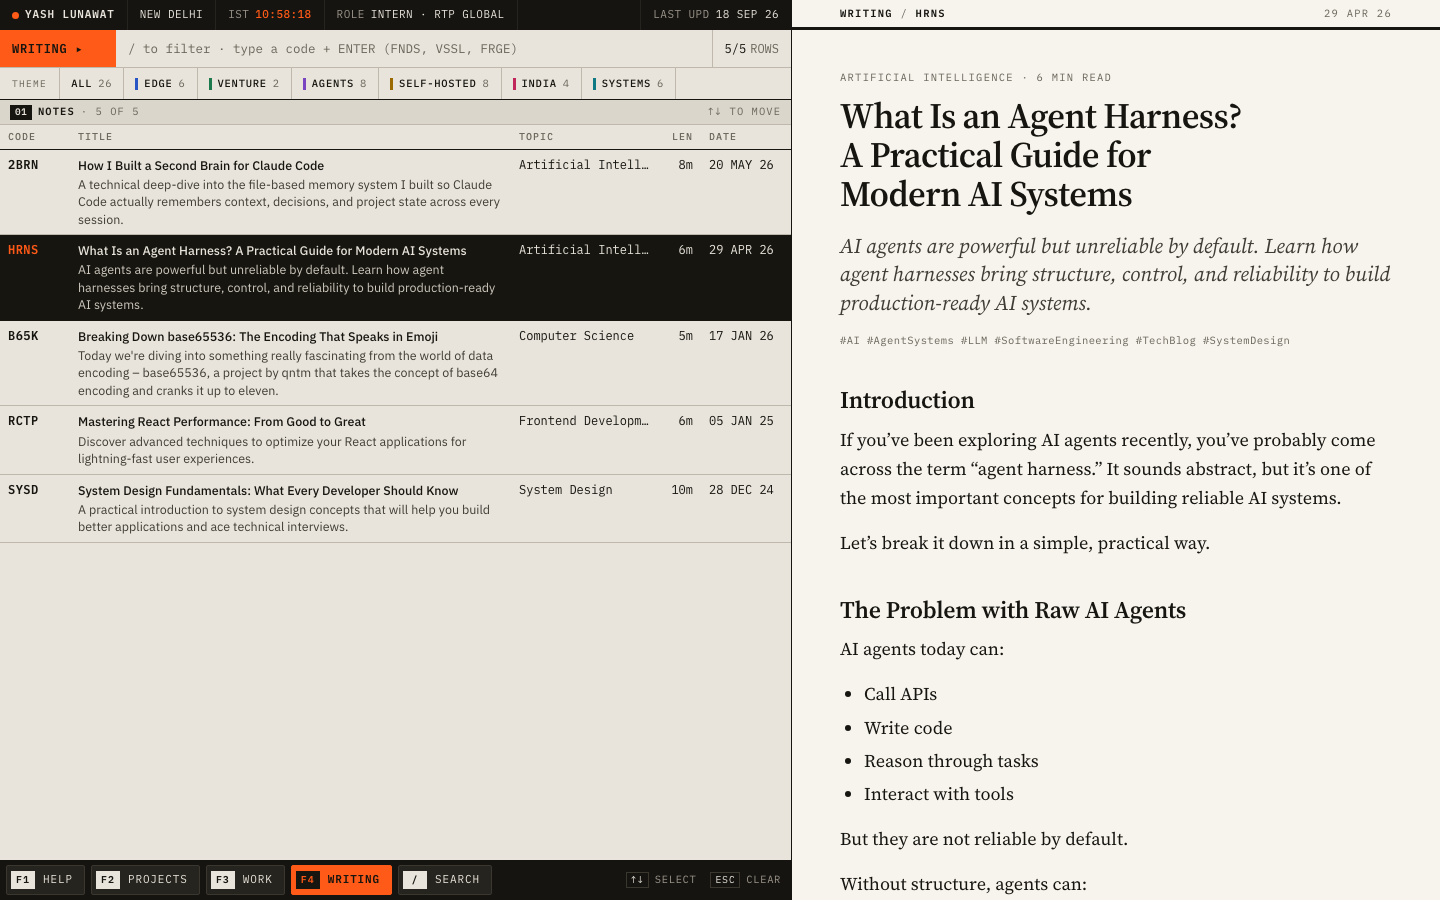Open 'System Design Fundamentals' note title
The width and height of the screenshot is (1440, 900).
pos(268,491)
